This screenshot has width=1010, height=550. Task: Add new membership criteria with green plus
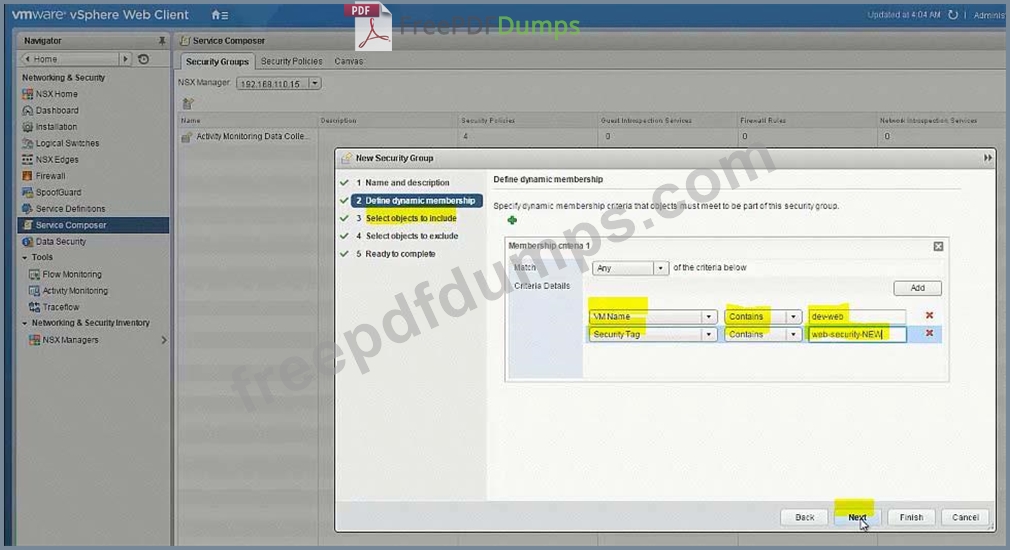512,220
